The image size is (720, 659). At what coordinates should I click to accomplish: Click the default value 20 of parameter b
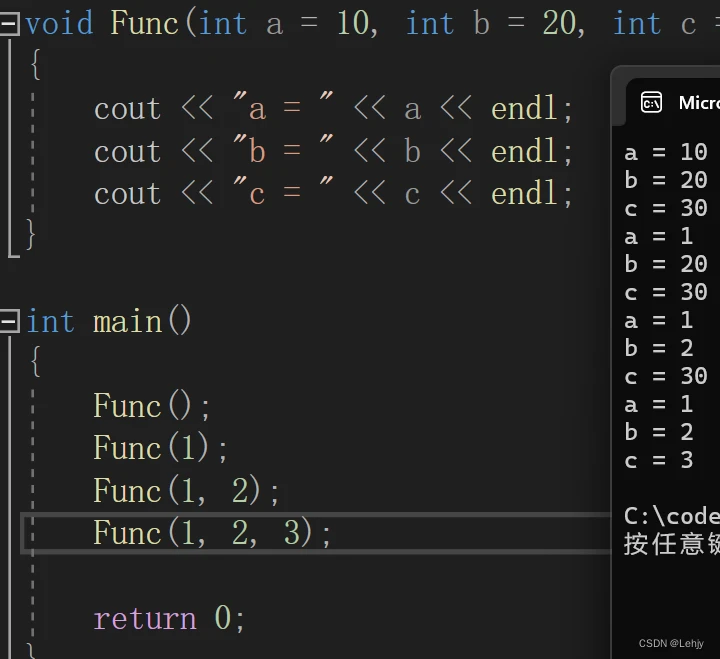[x=560, y=23]
